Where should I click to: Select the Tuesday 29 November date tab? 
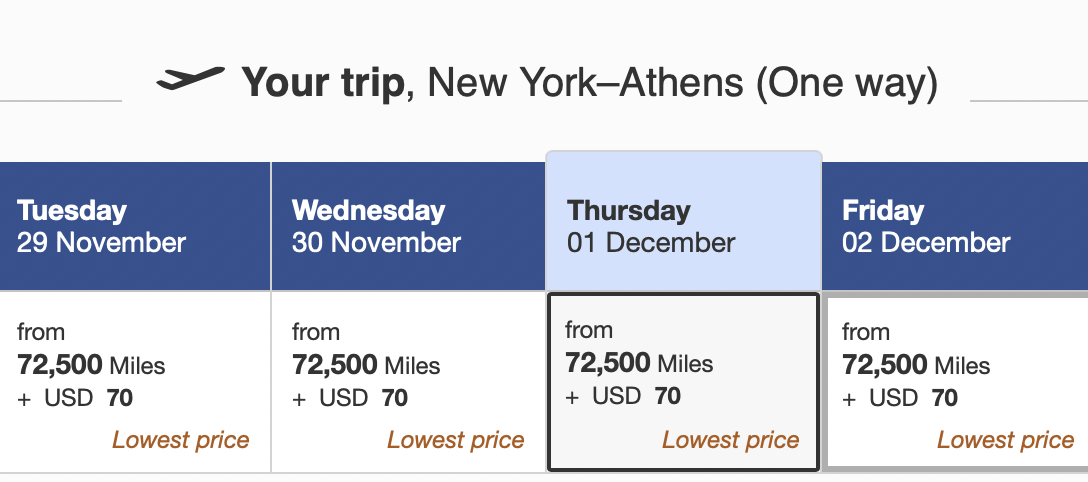click(x=135, y=226)
